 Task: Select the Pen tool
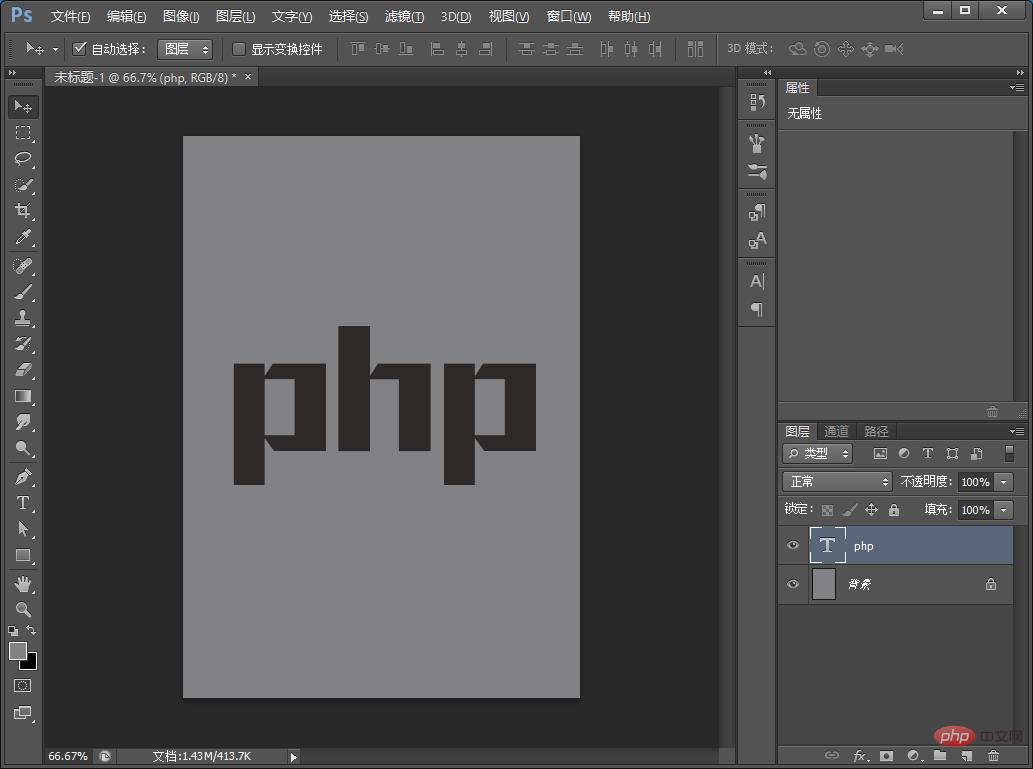23,477
